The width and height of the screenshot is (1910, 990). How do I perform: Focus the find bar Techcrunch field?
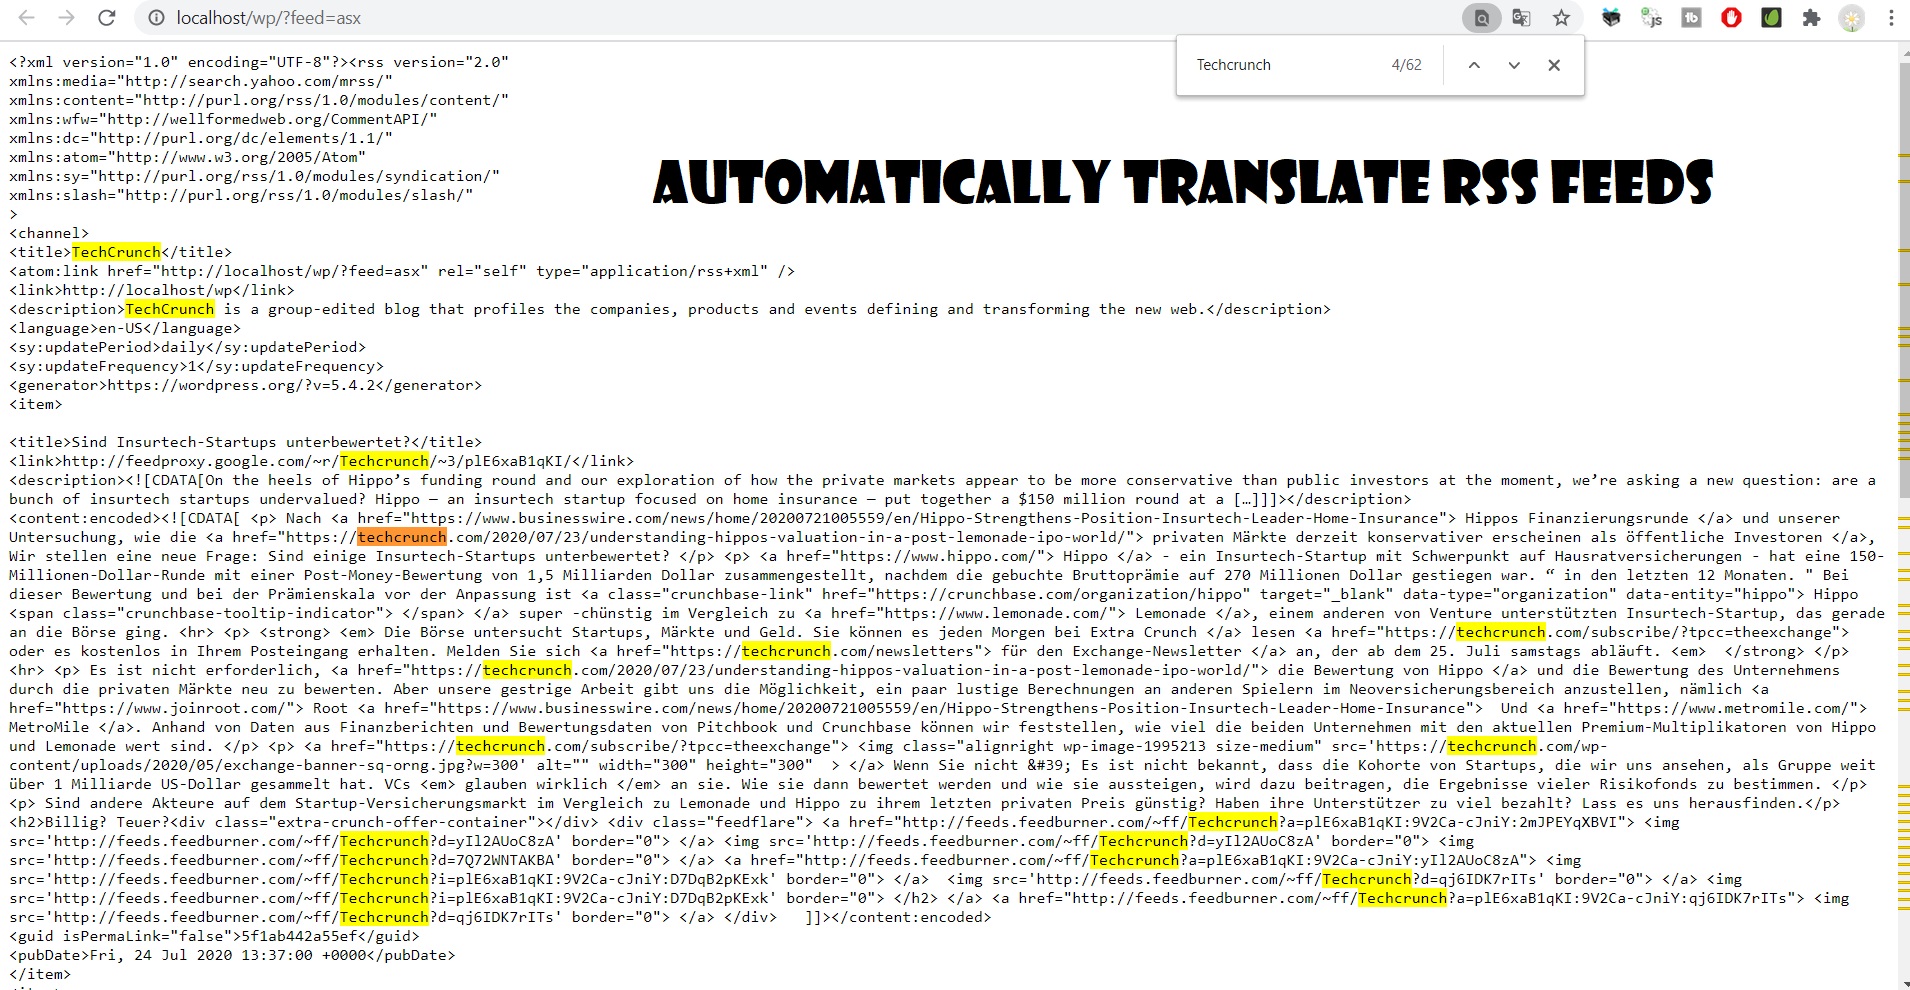pos(1285,65)
